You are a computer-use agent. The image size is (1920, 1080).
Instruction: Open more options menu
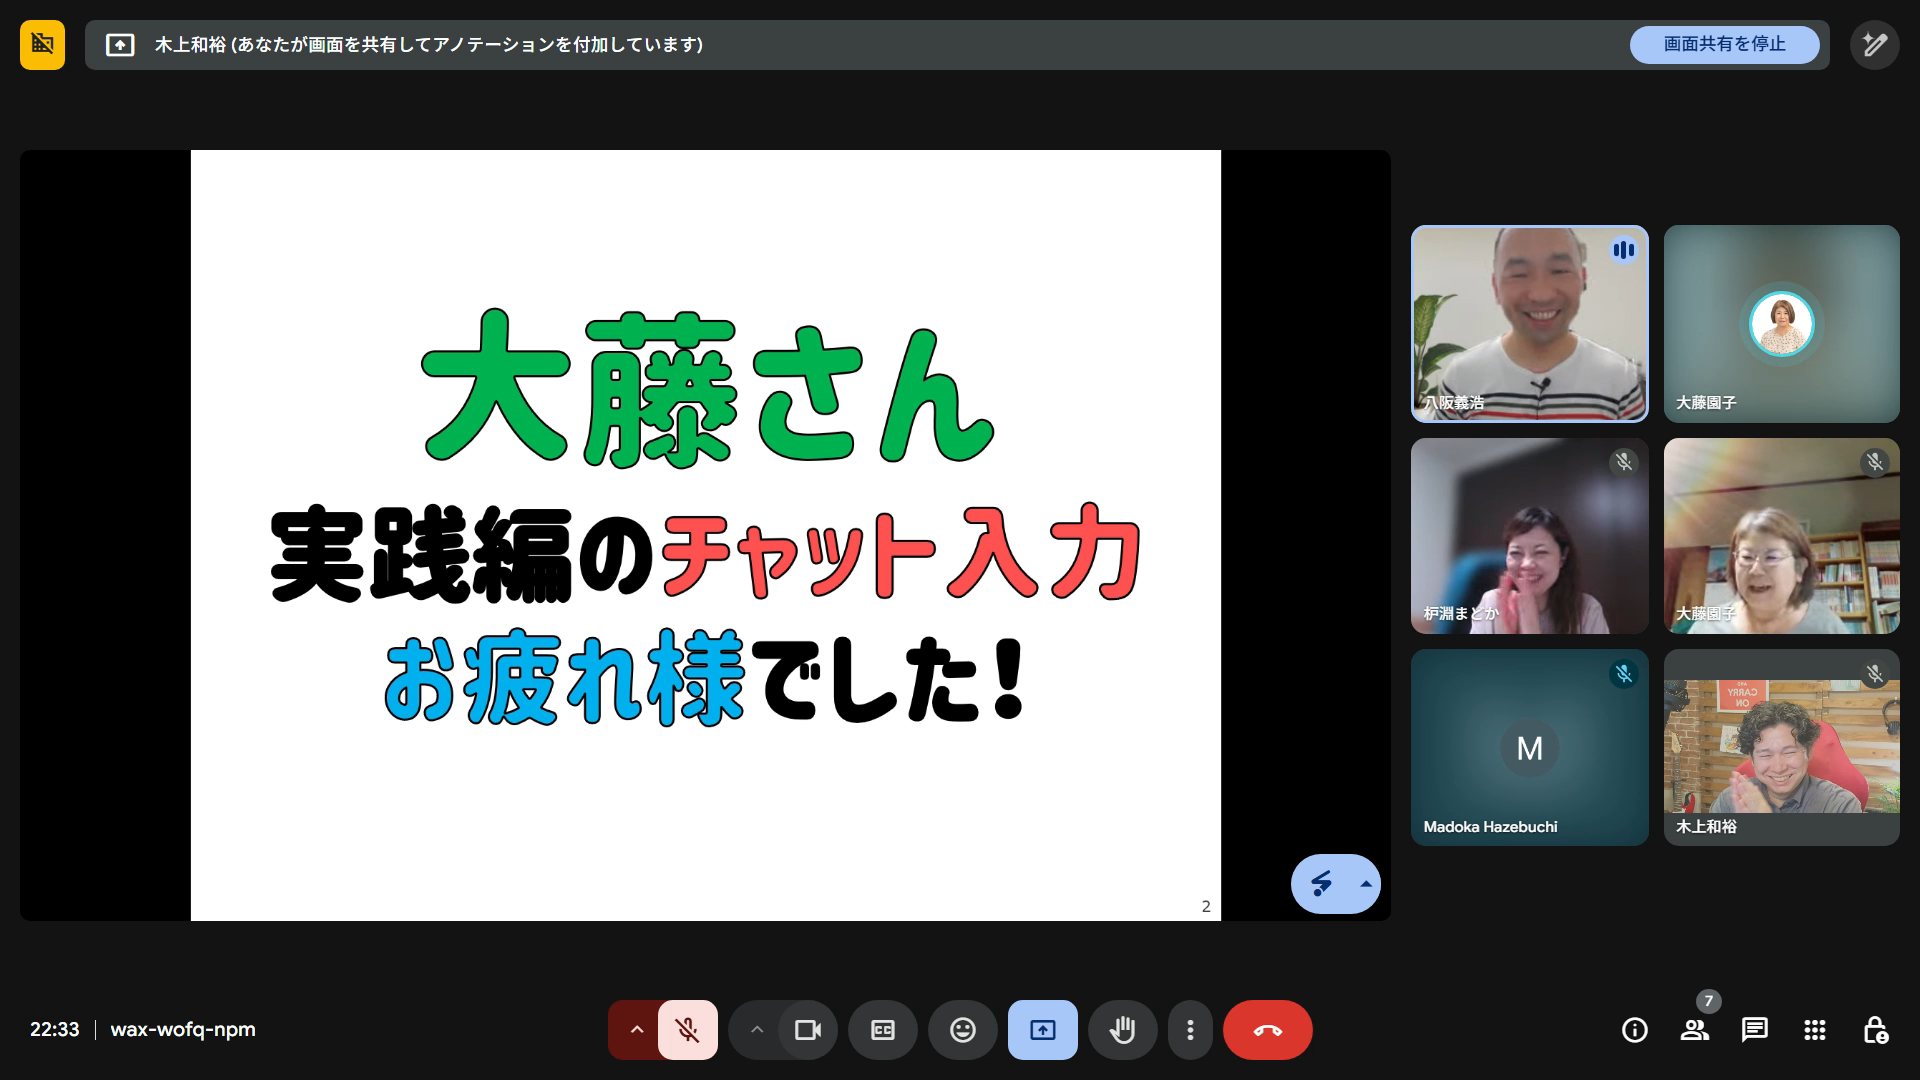pyautogui.click(x=1190, y=1030)
